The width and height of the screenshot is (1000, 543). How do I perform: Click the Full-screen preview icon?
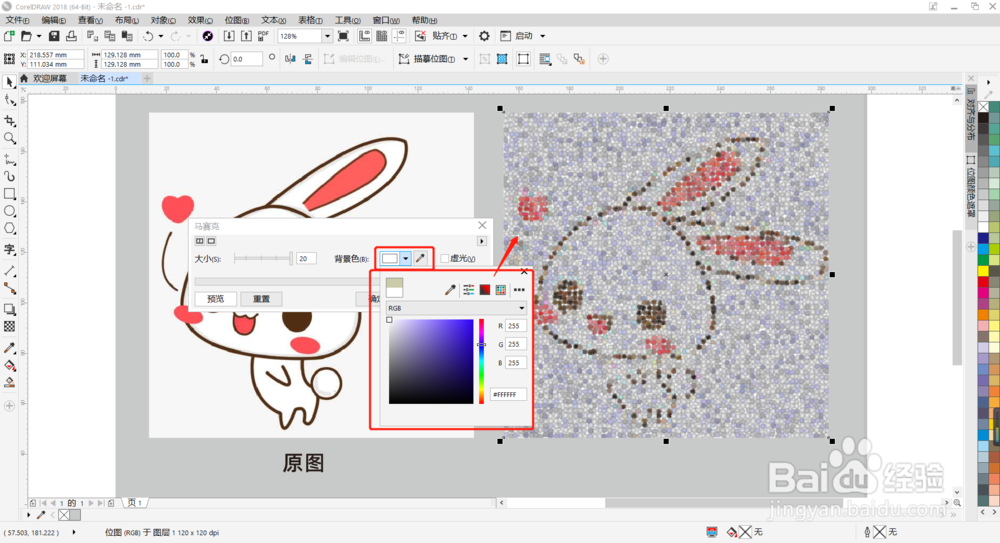pos(343,36)
